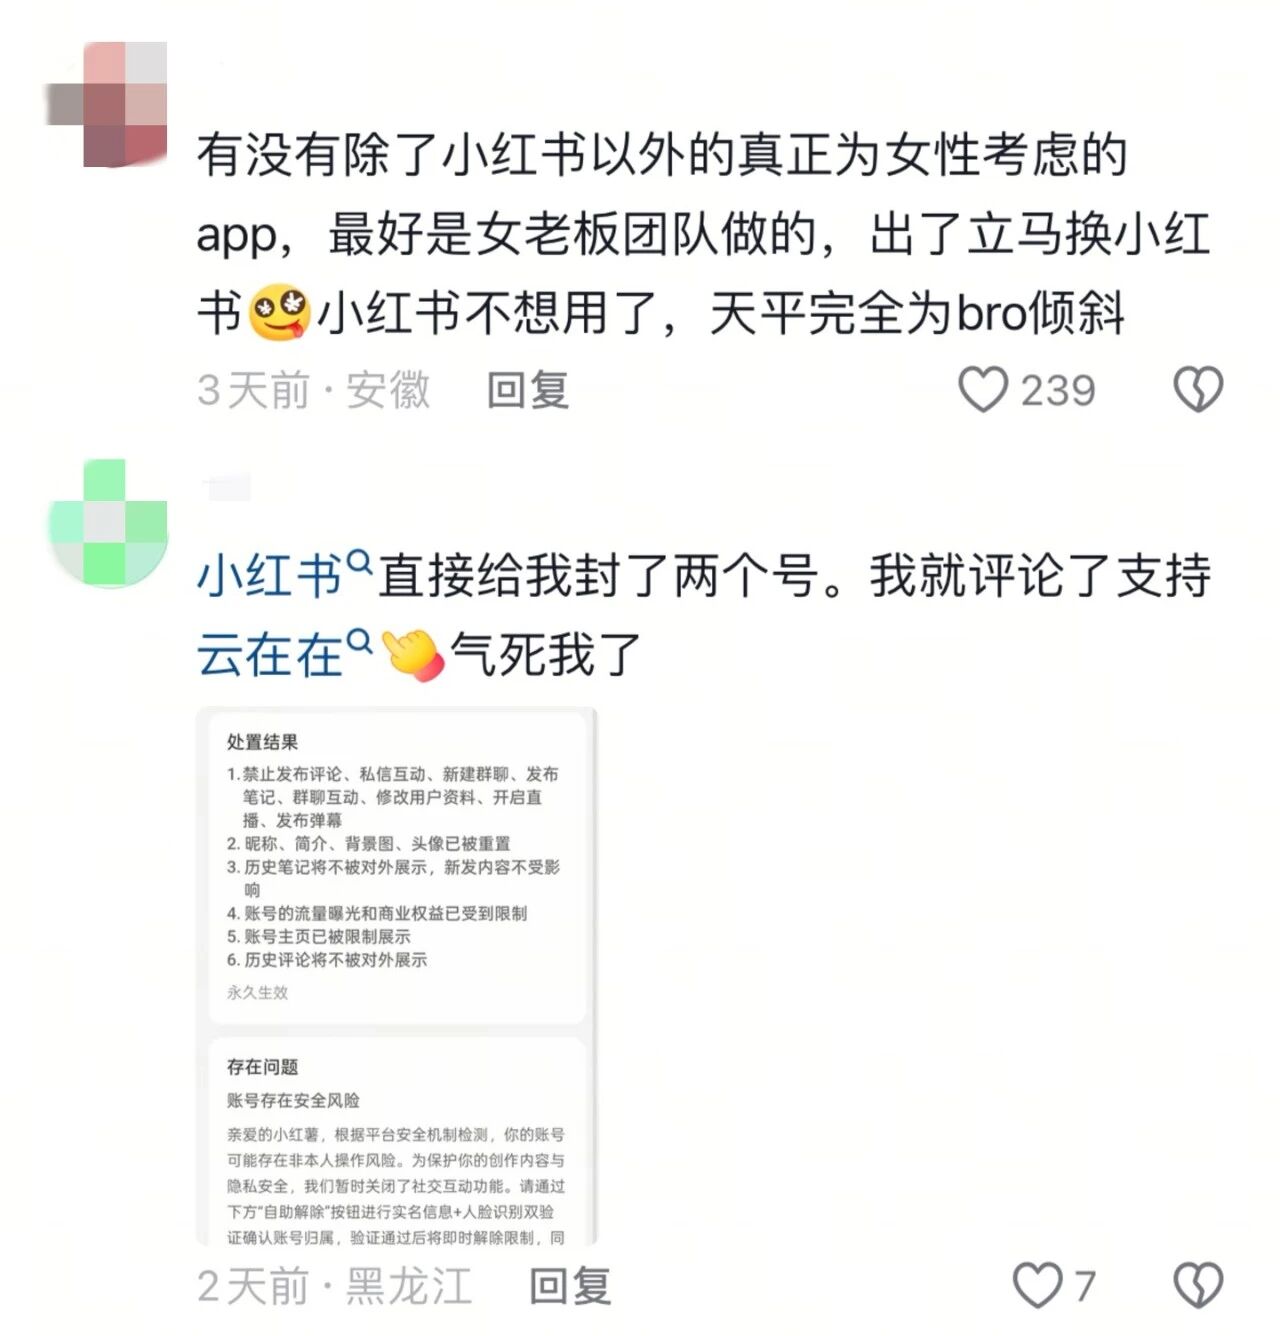Tap the 2天前·黑龙江 timestamp
The height and width of the screenshot is (1336, 1280).
click(334, 1286)
